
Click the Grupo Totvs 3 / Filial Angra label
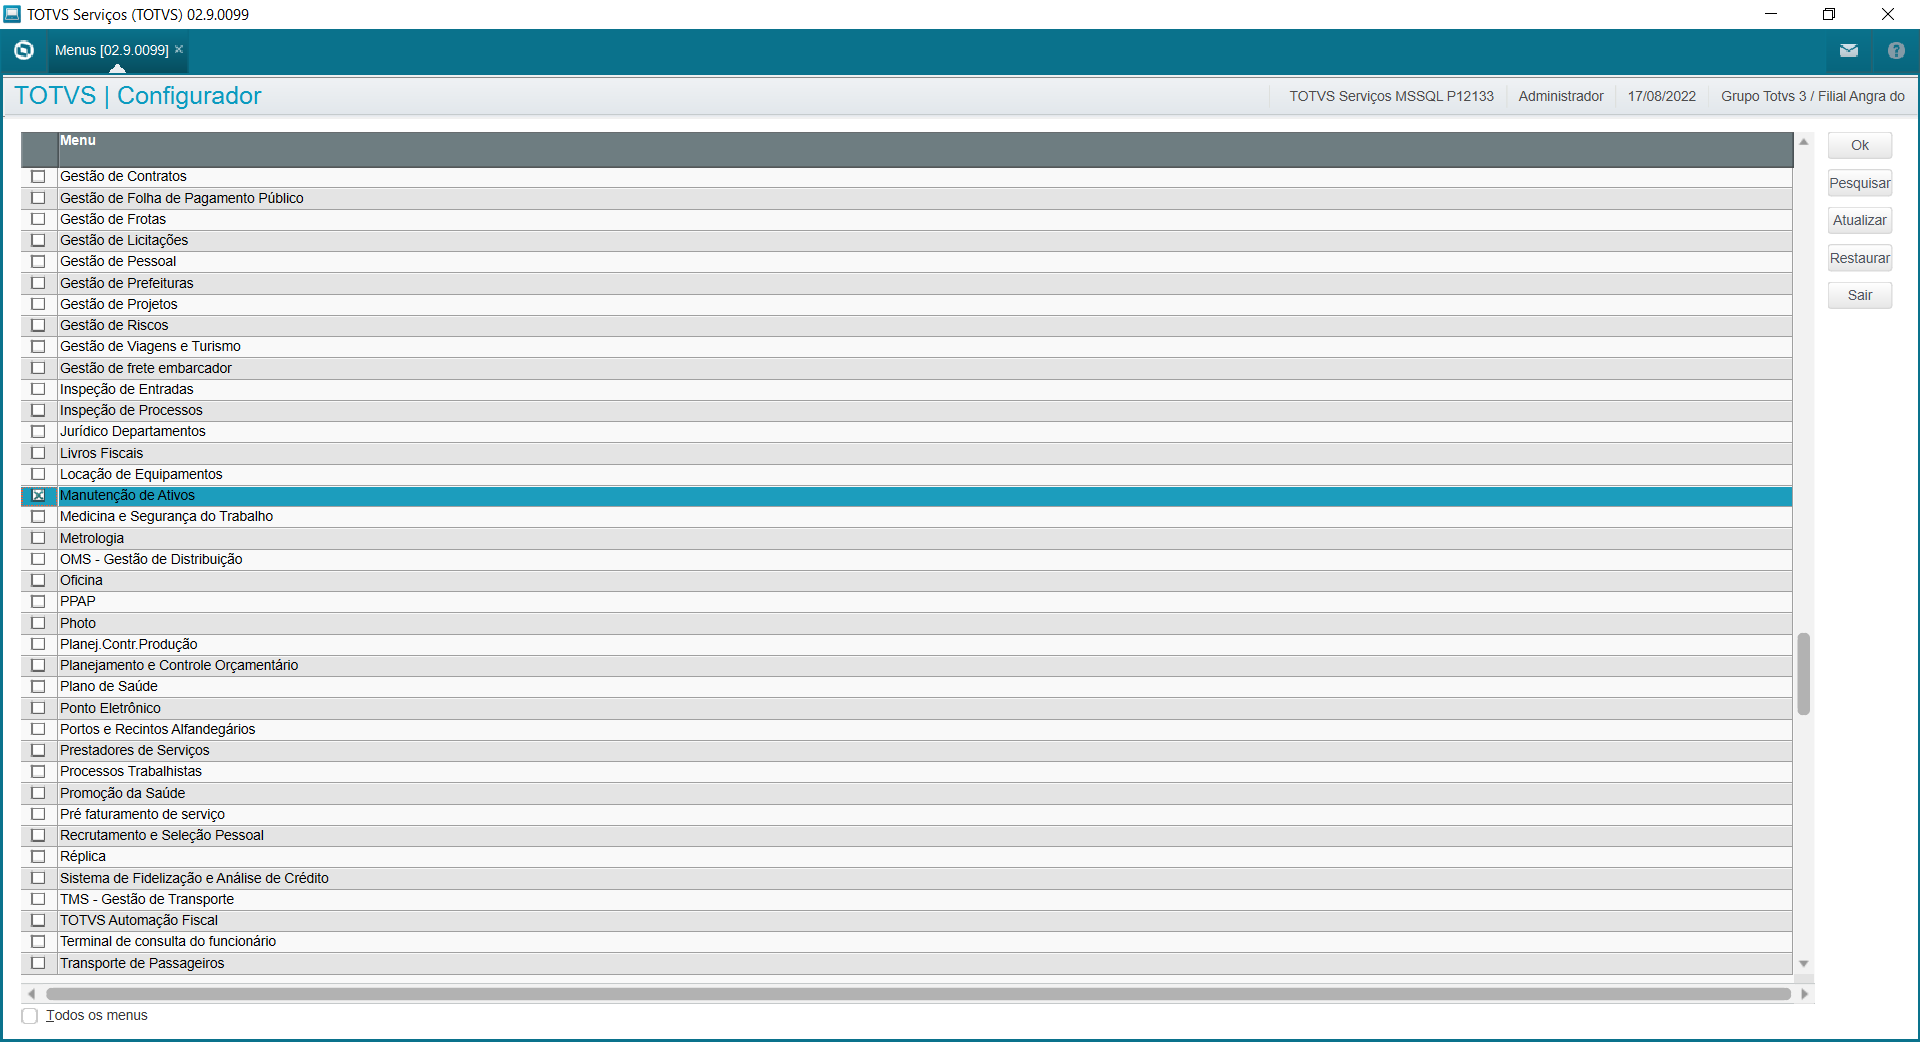(1813, 97)
